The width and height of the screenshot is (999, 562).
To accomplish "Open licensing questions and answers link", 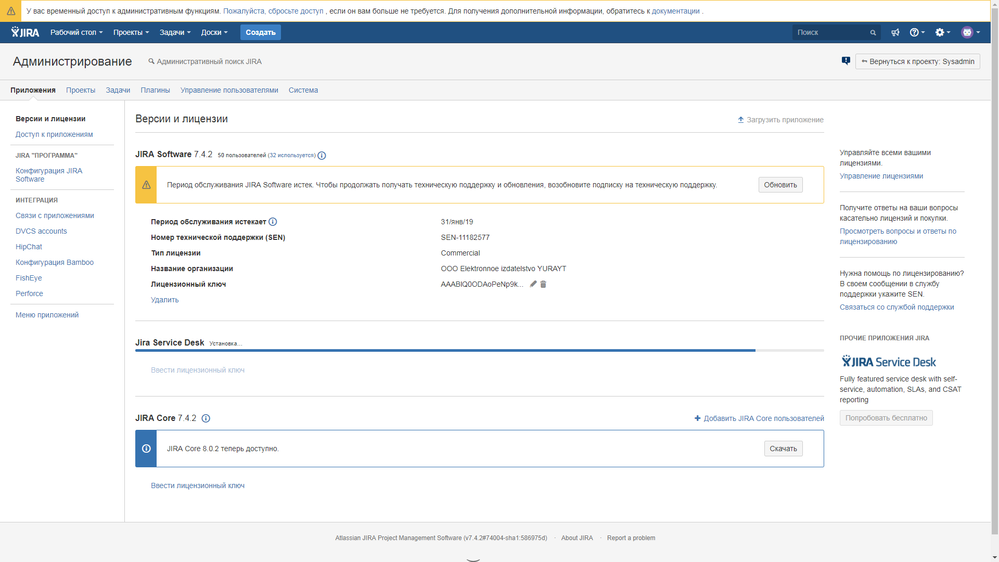I will [x=898, y=236].
